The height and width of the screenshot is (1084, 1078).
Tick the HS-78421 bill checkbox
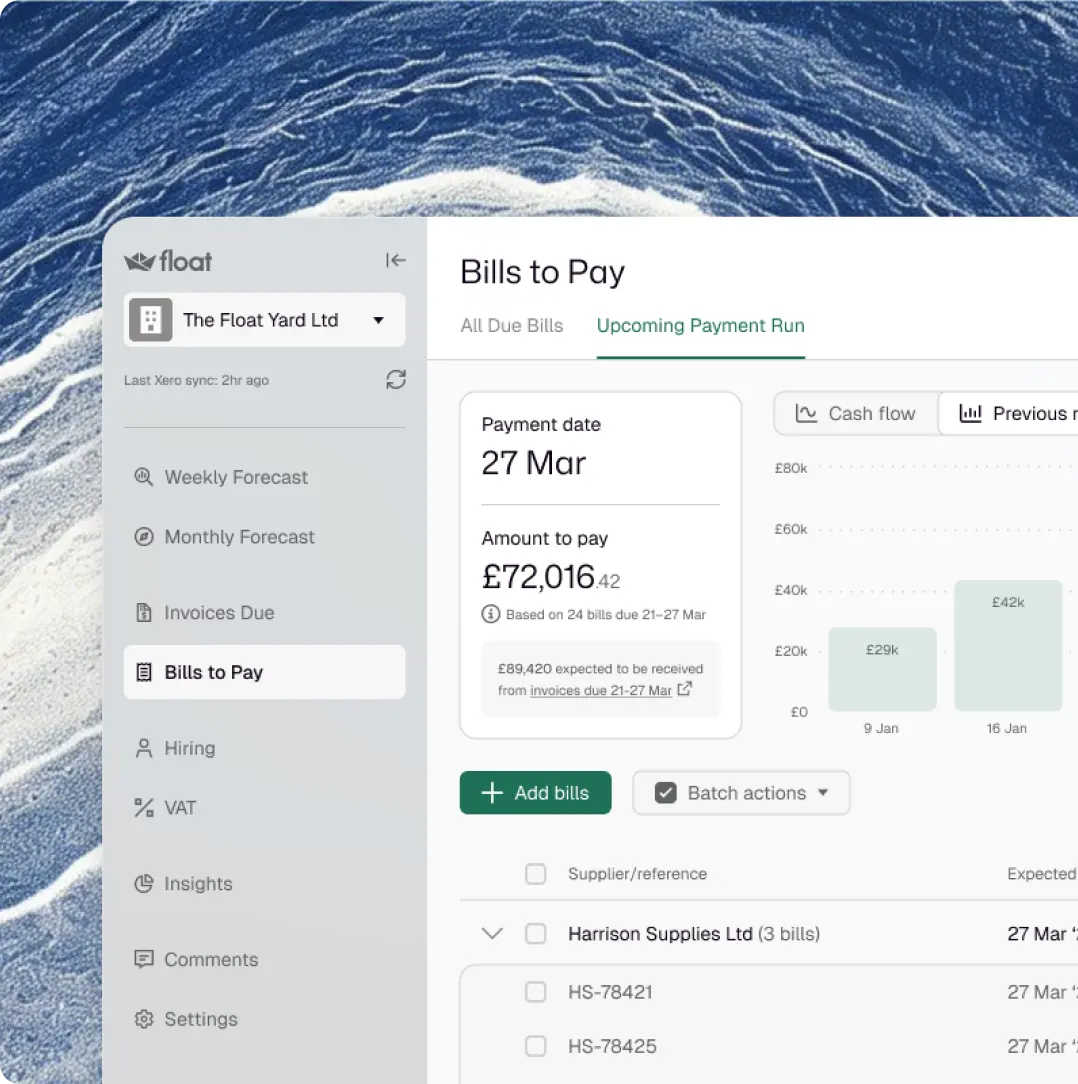535,992
